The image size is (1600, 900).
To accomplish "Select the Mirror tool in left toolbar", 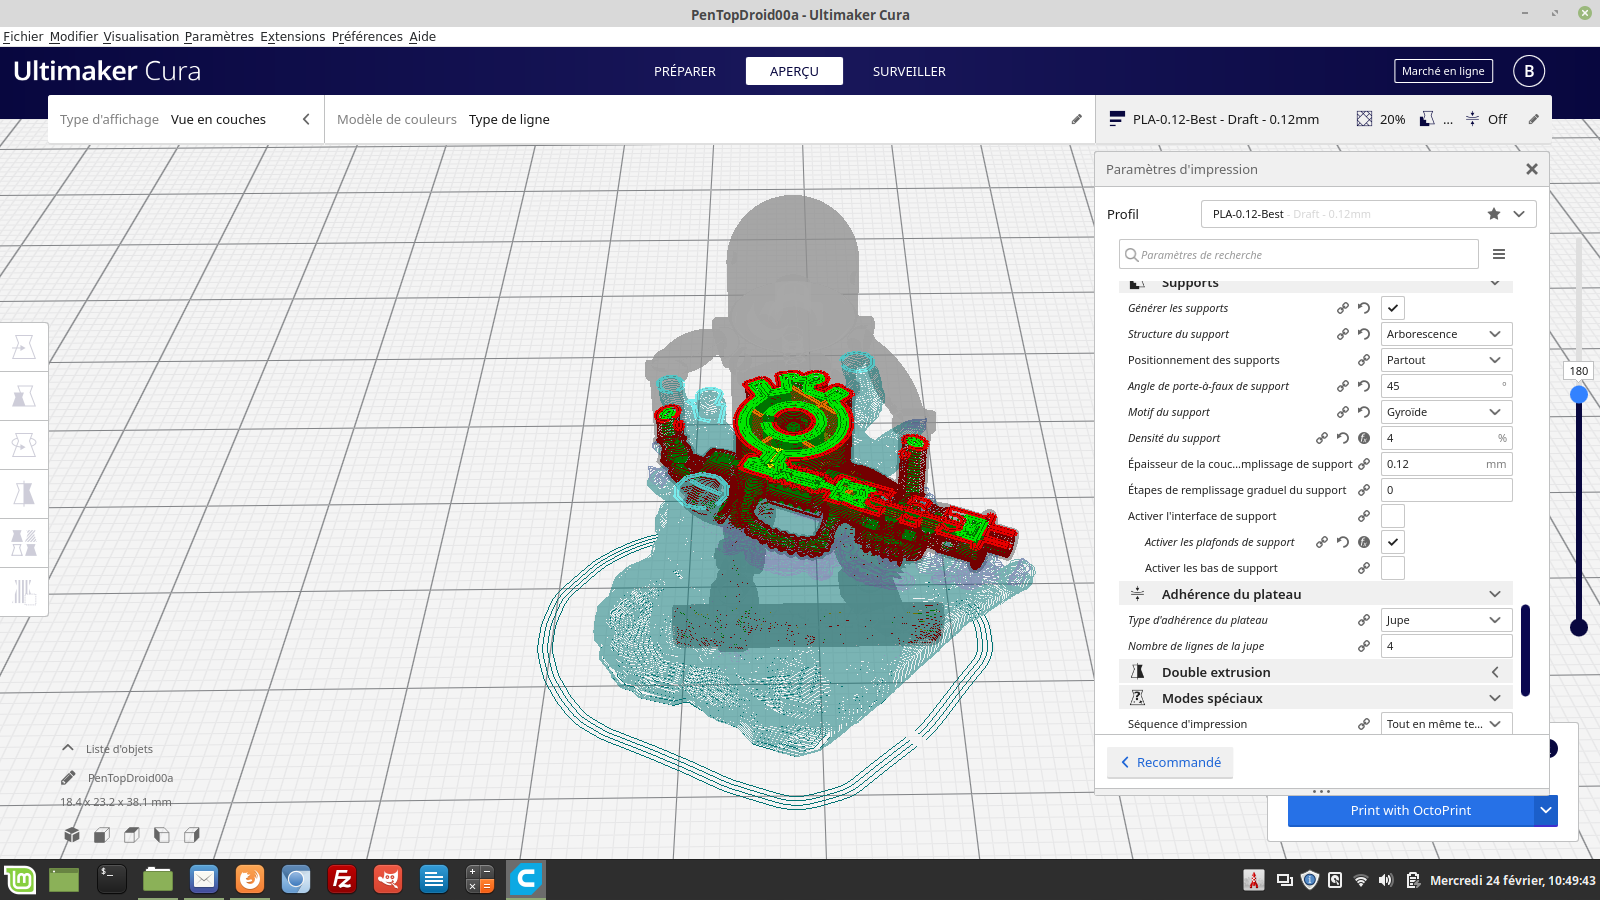I will tap(24, 493).
